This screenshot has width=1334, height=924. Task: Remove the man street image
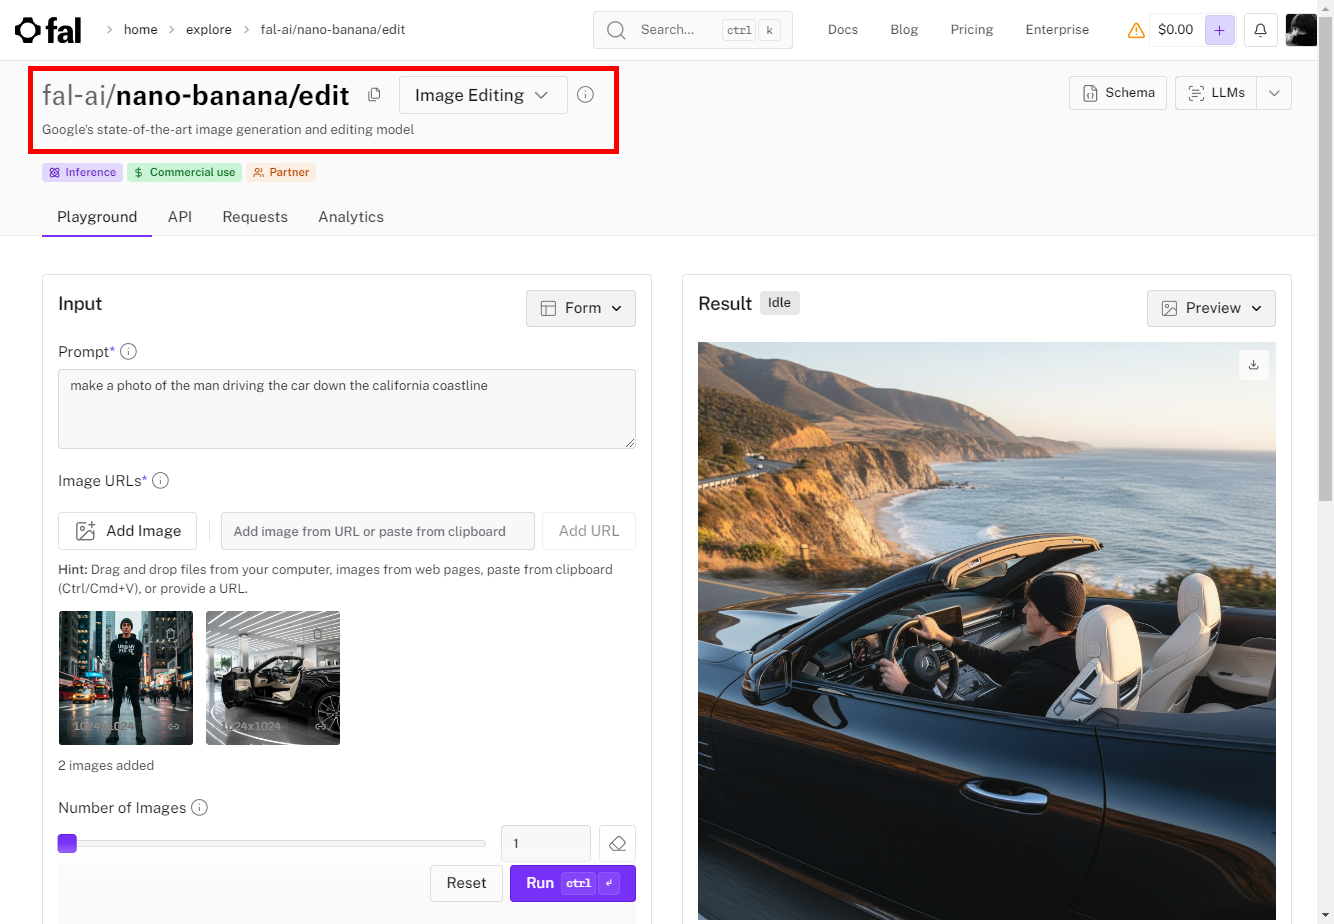click(171, 634)
